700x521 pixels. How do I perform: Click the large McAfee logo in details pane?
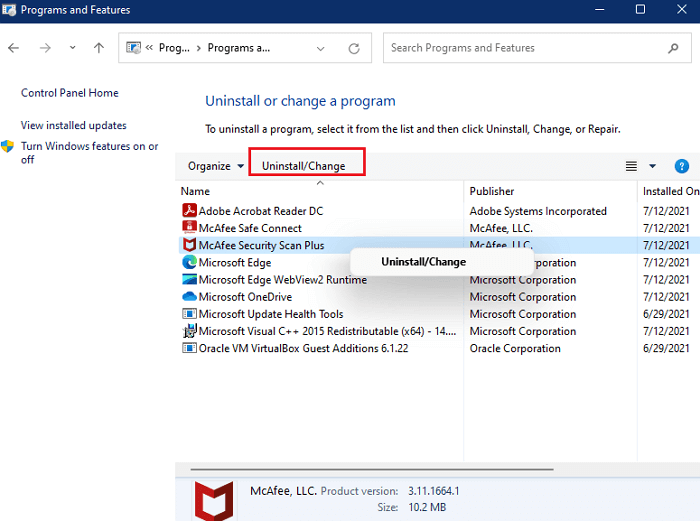pos(214,501)
